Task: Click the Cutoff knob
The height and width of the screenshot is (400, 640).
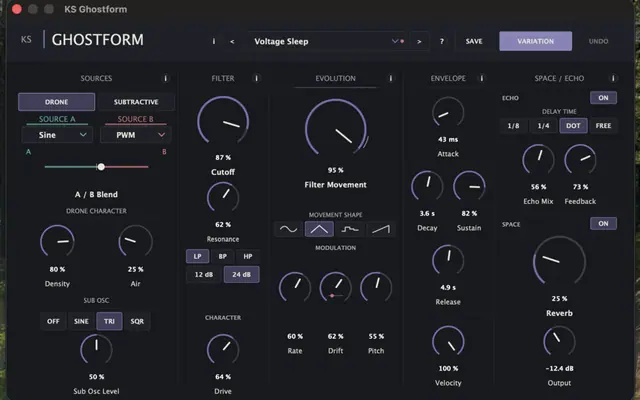Action: tap(223, 122)
